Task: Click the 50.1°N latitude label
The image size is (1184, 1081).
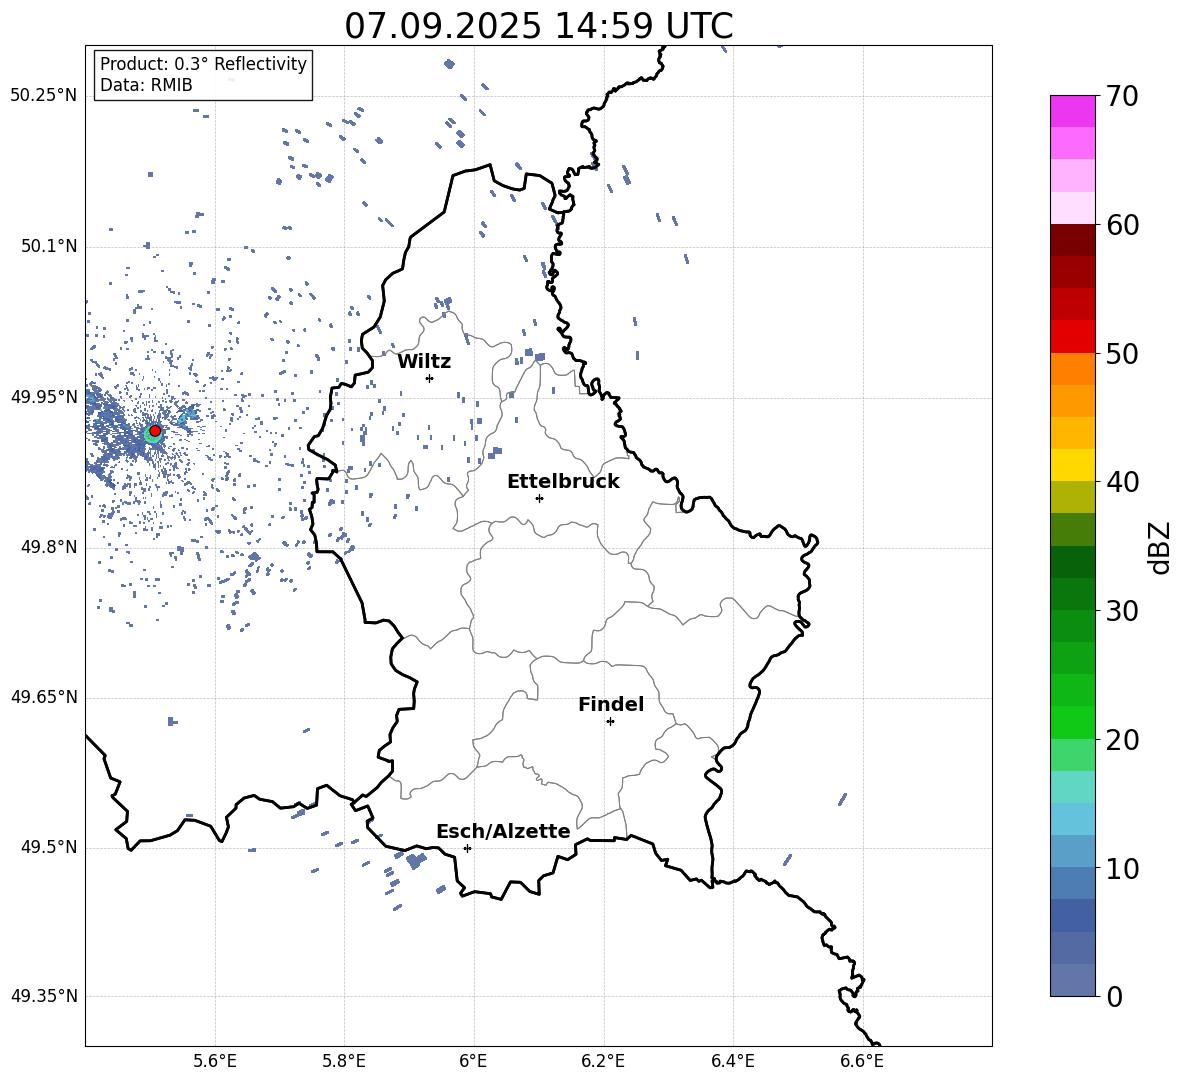Action: (49, 247)
